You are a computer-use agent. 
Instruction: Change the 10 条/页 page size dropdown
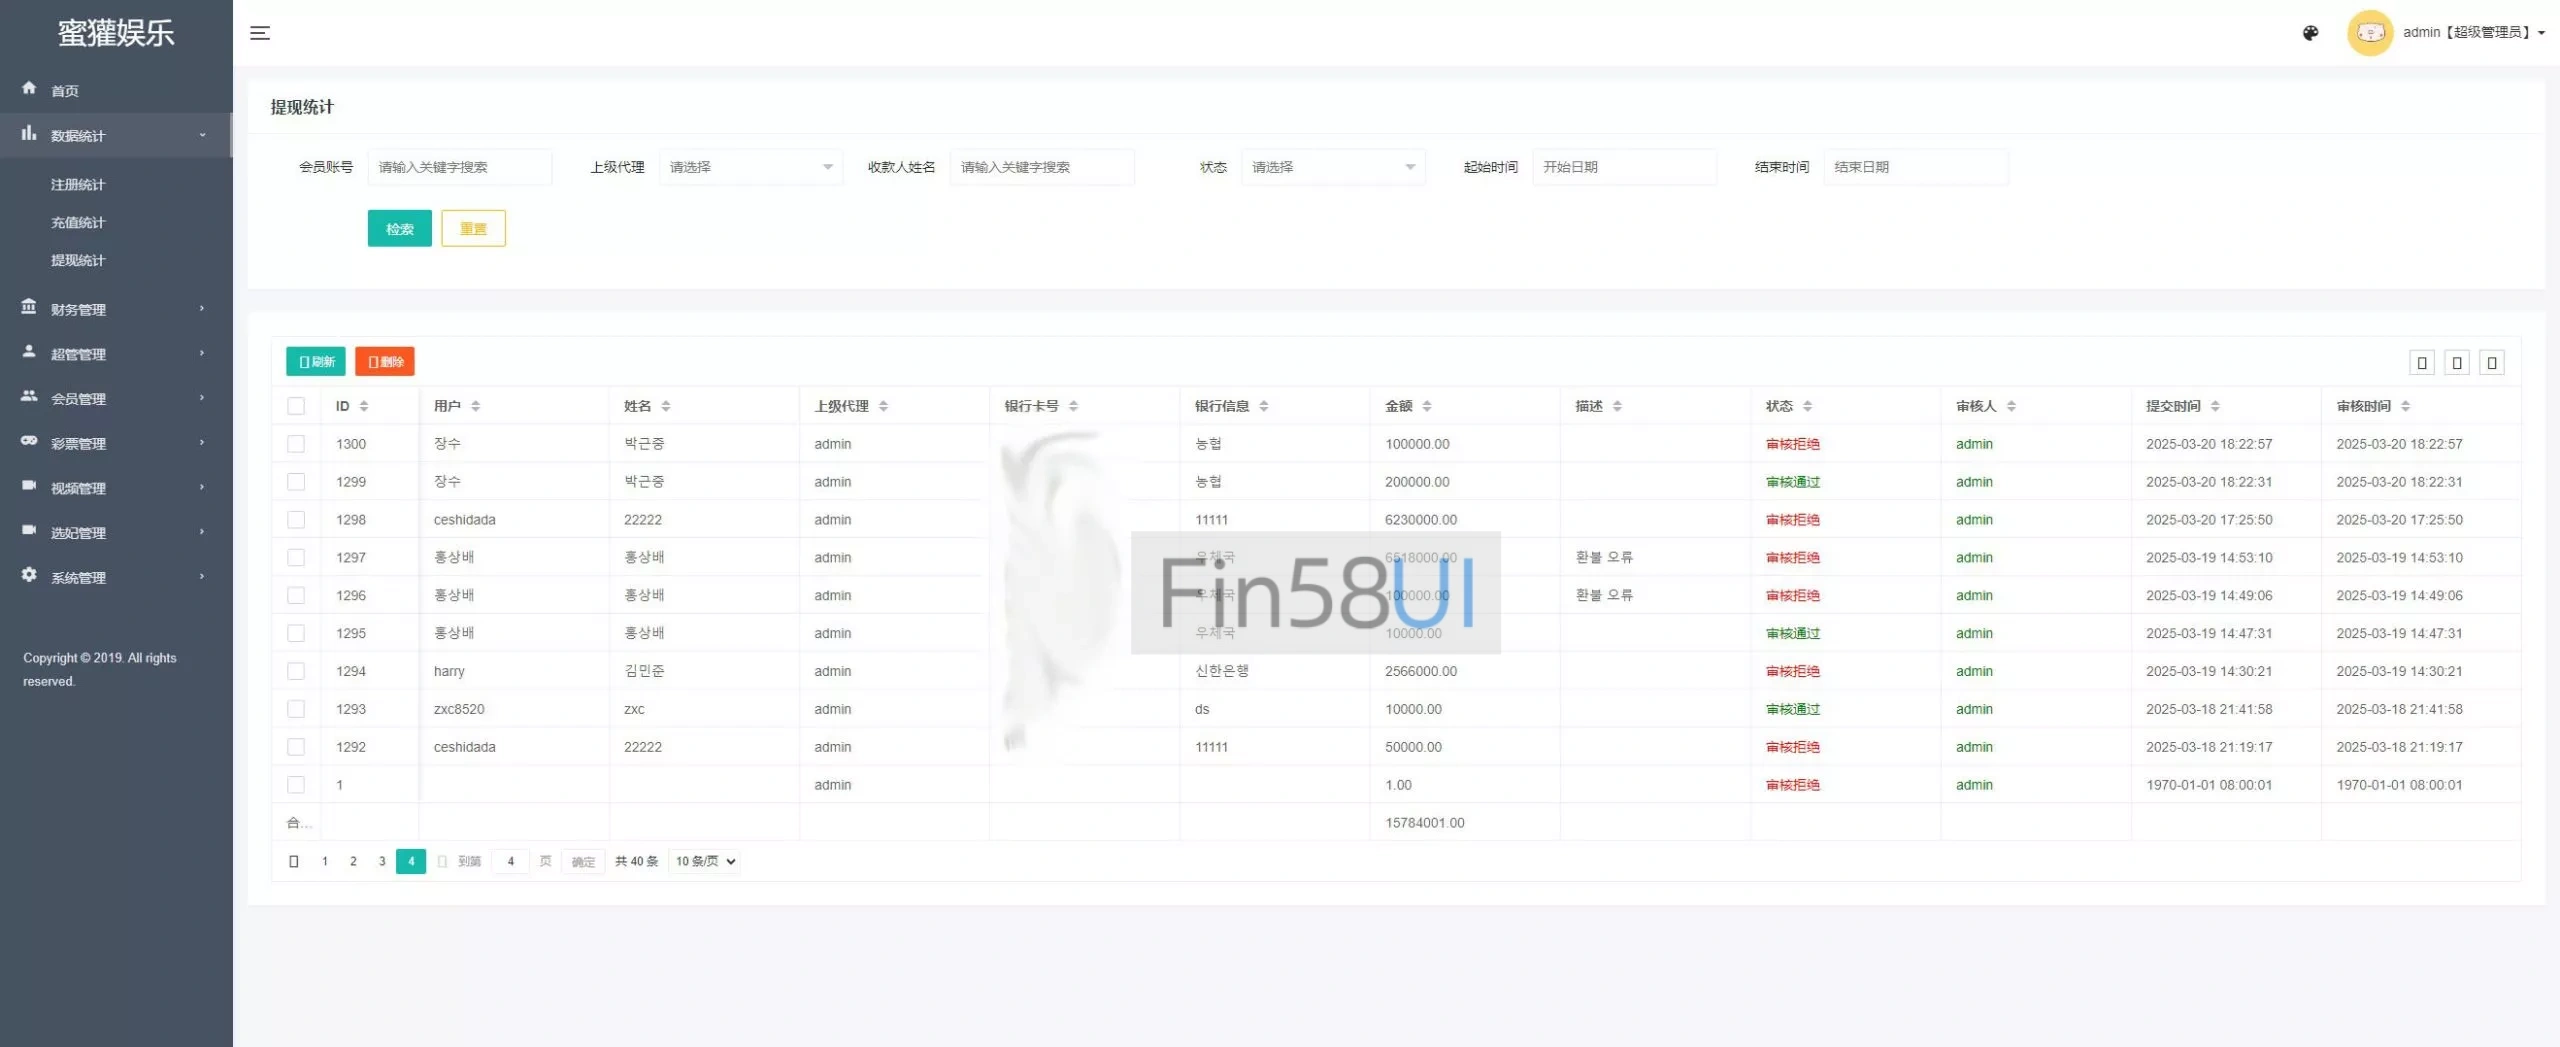[705, 861]
